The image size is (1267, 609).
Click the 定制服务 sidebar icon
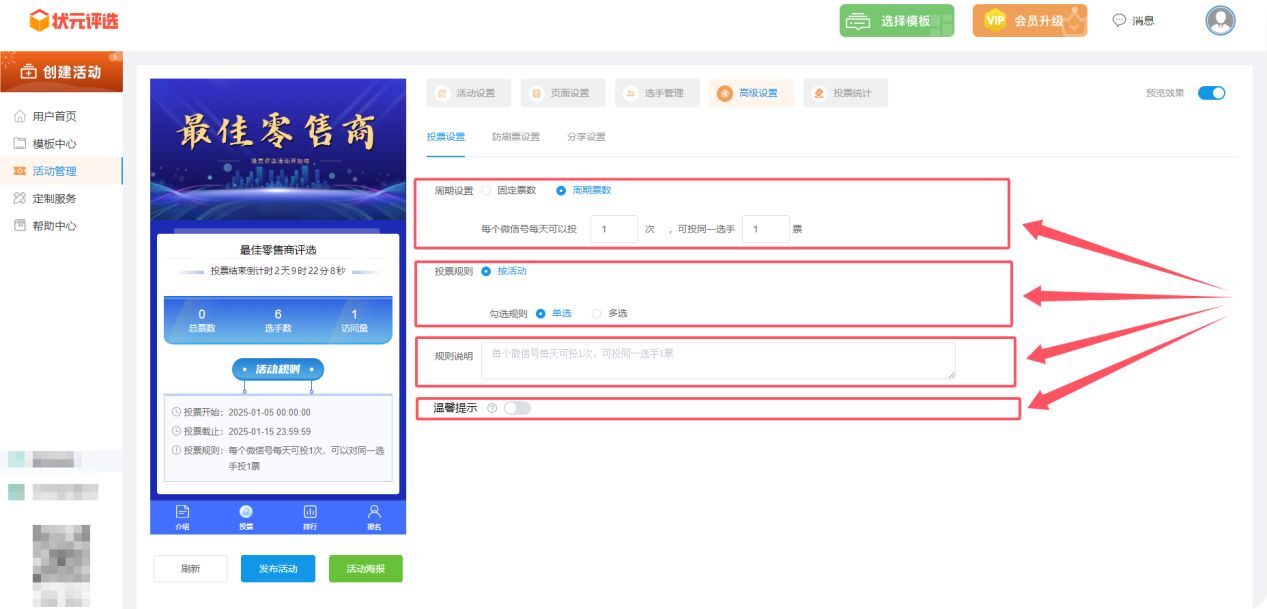click(x=20, y=198)
